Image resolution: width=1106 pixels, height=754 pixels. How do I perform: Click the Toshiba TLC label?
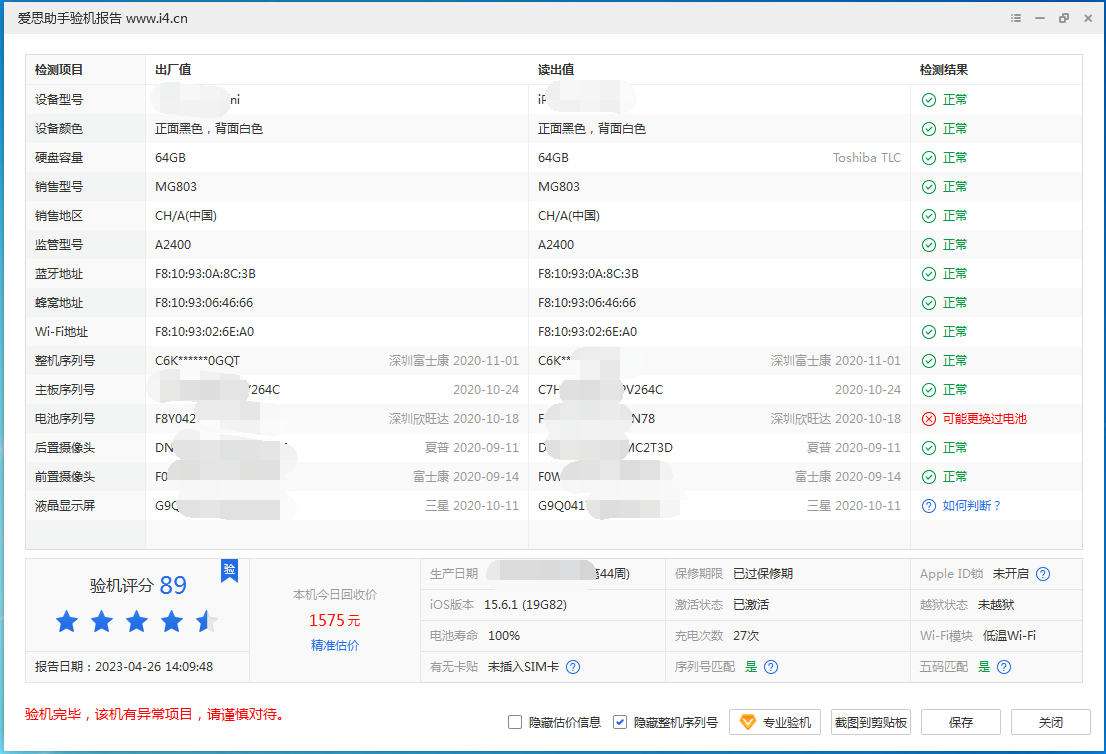[867, 158]
